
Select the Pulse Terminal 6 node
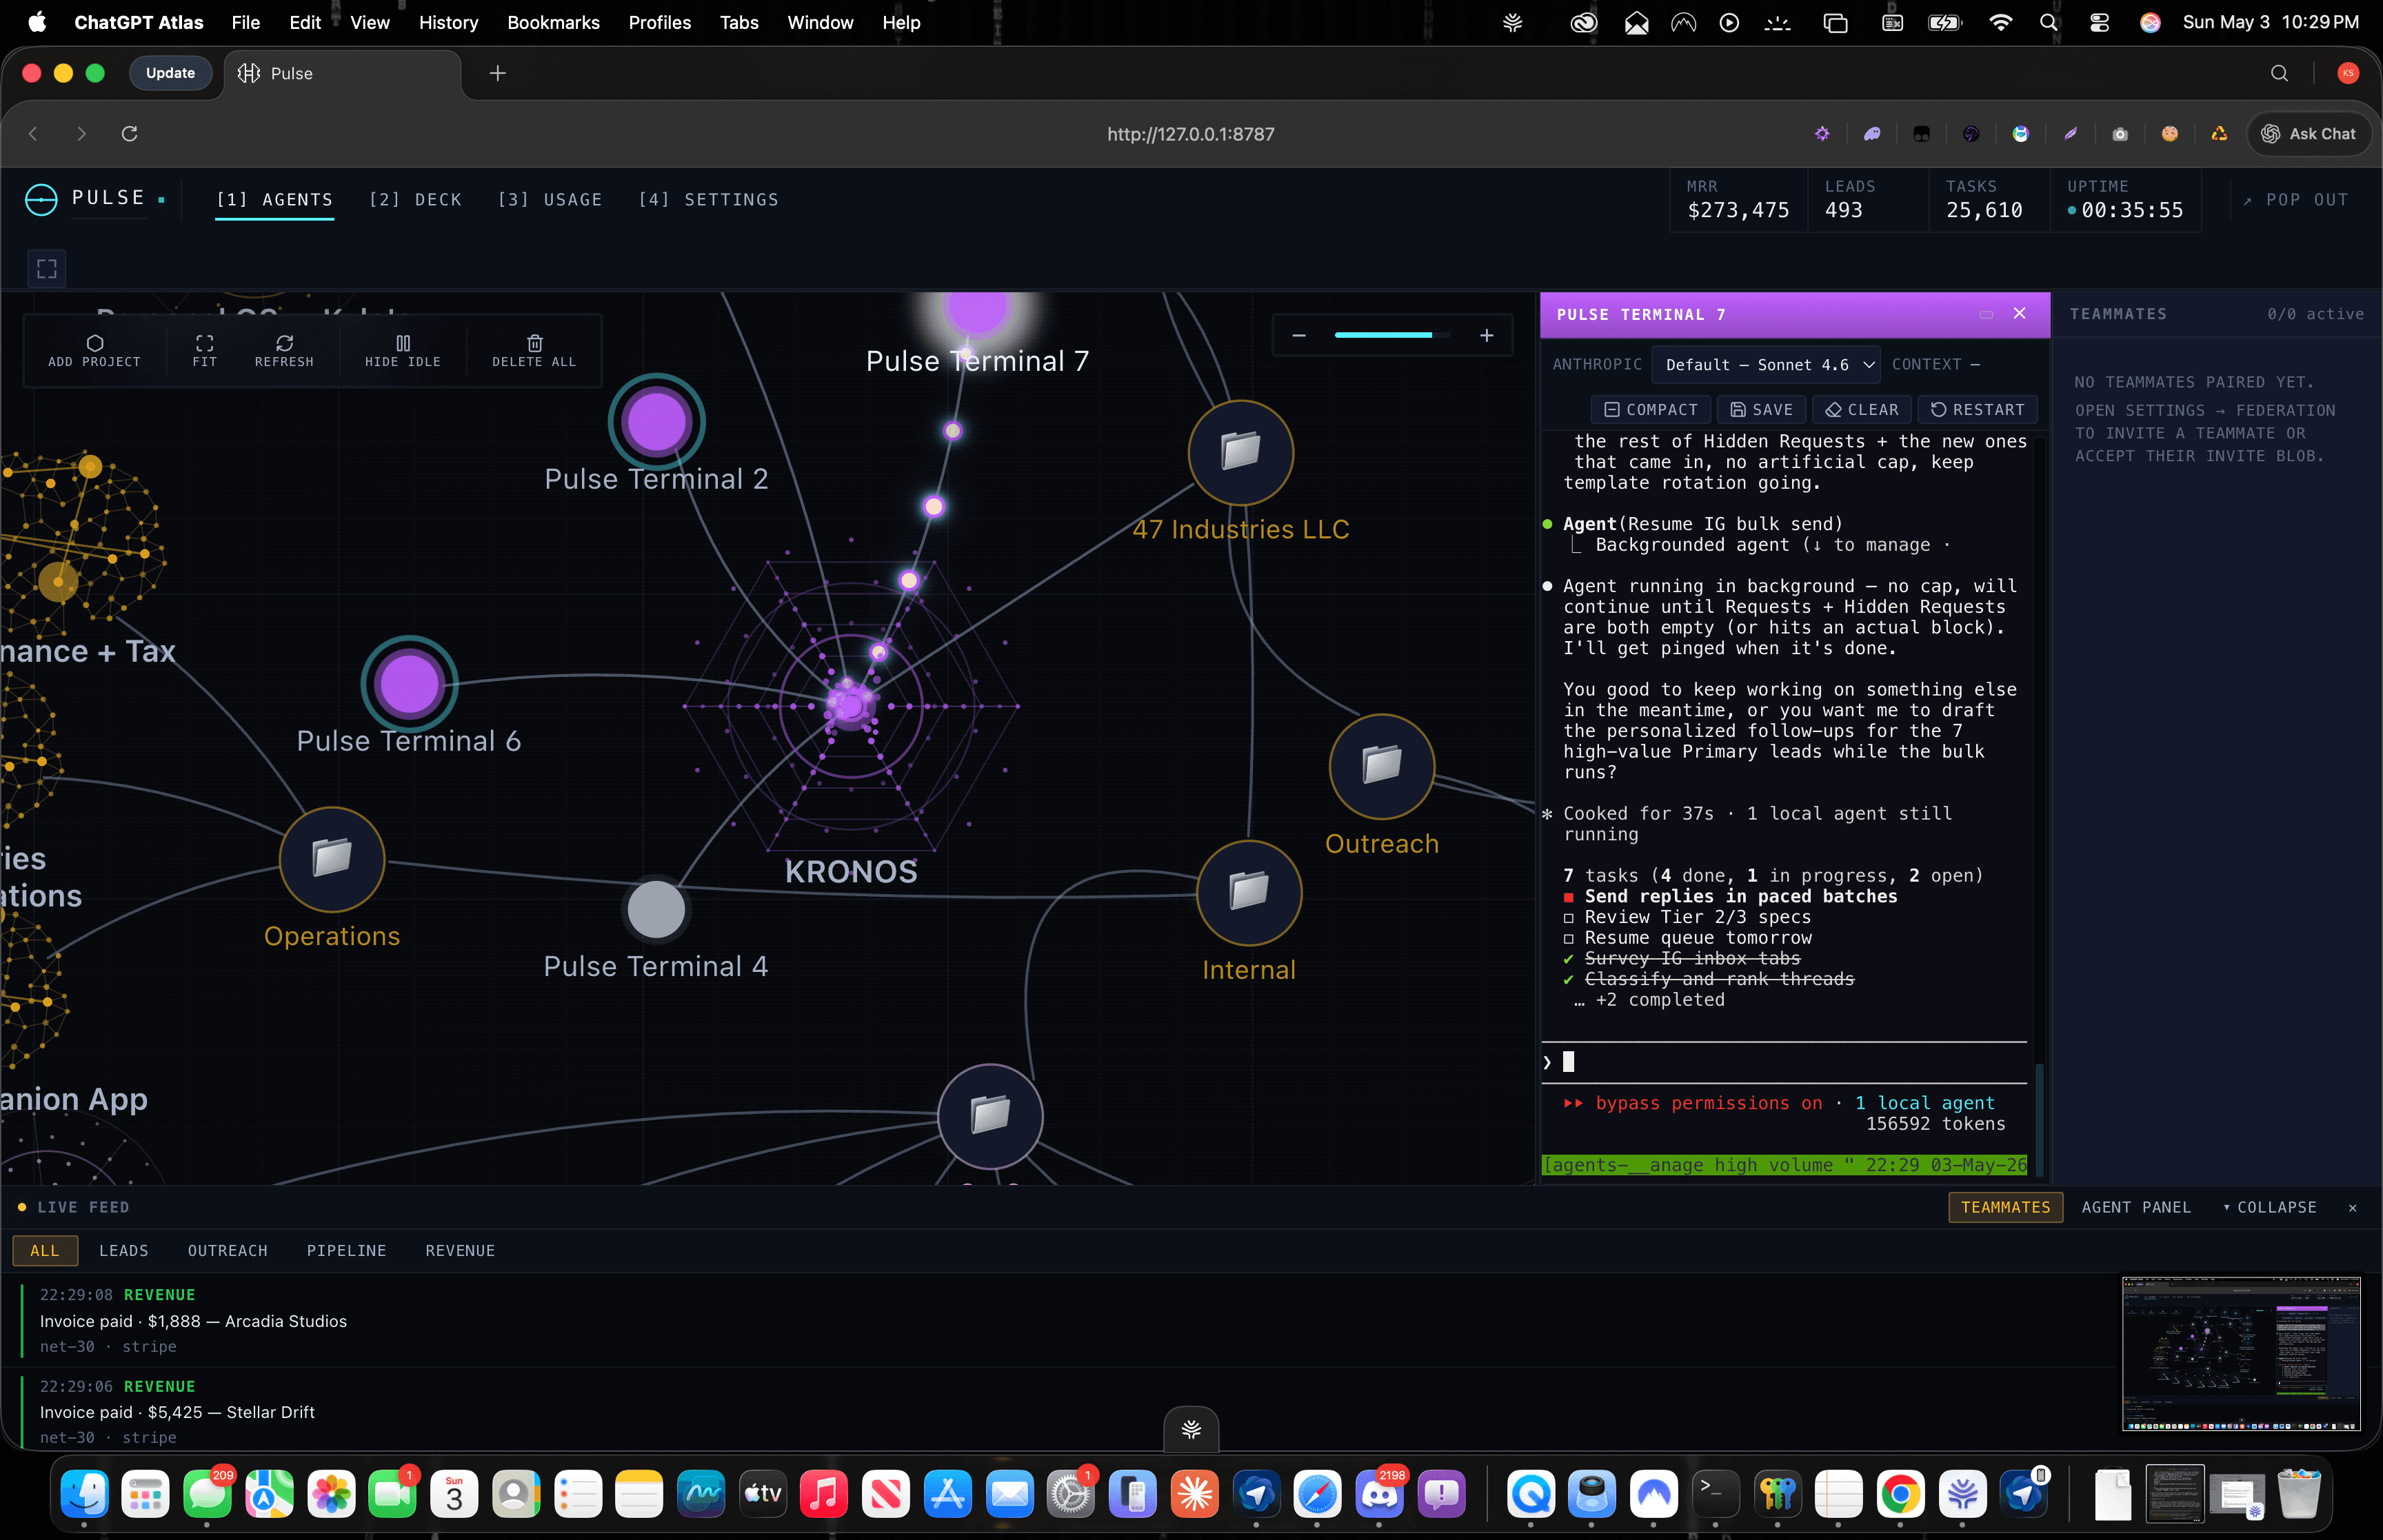point(409,684)
